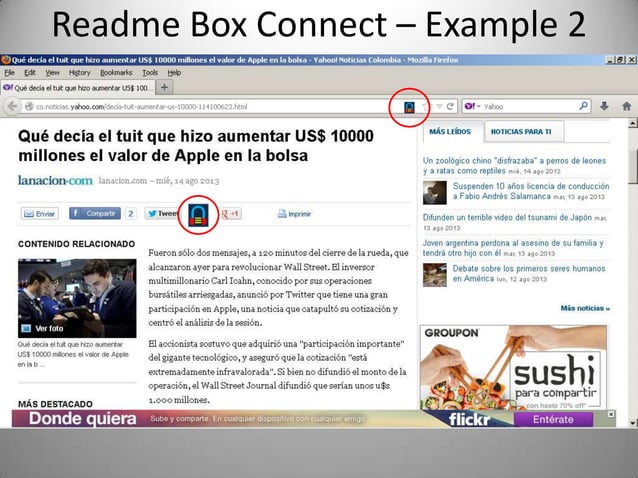Go to the Firefox home page icon
Image resolution: width=638 pixels, height=478 pixels.
(x=627, y=106)
